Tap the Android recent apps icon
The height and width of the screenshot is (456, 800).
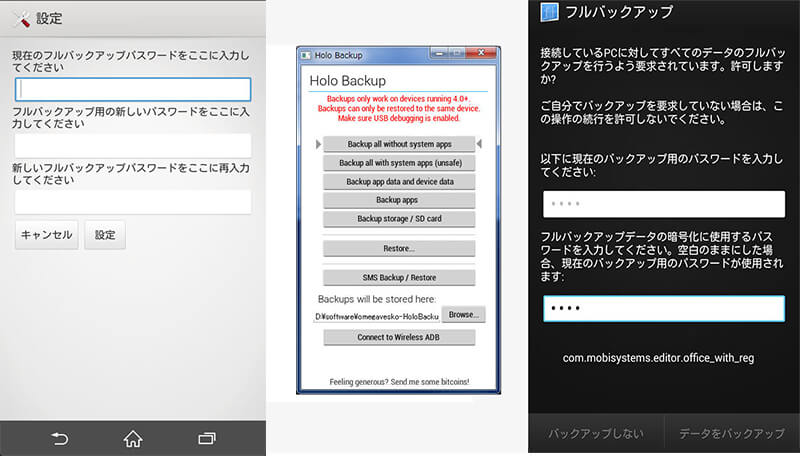pos(207,439)
